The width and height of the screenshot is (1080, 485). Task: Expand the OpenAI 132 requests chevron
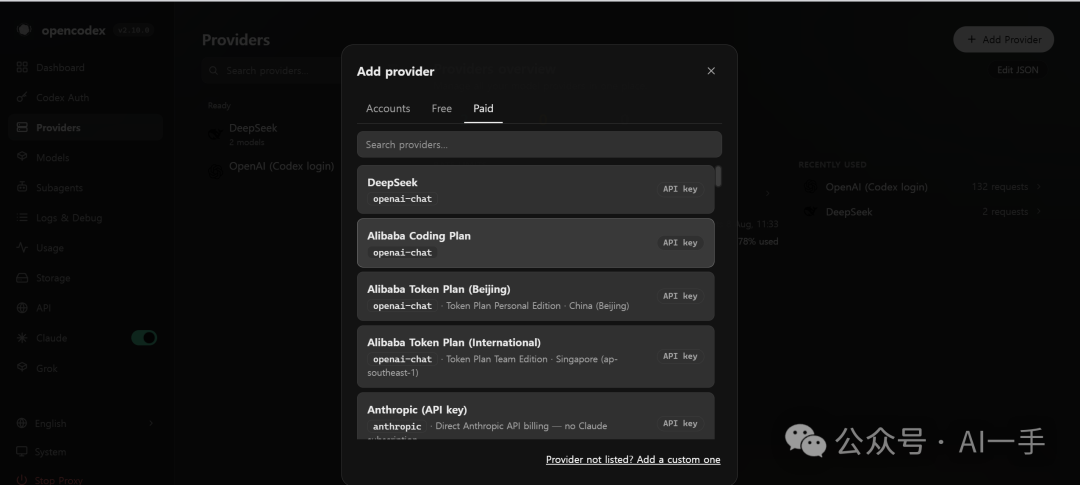[1039, 187]
